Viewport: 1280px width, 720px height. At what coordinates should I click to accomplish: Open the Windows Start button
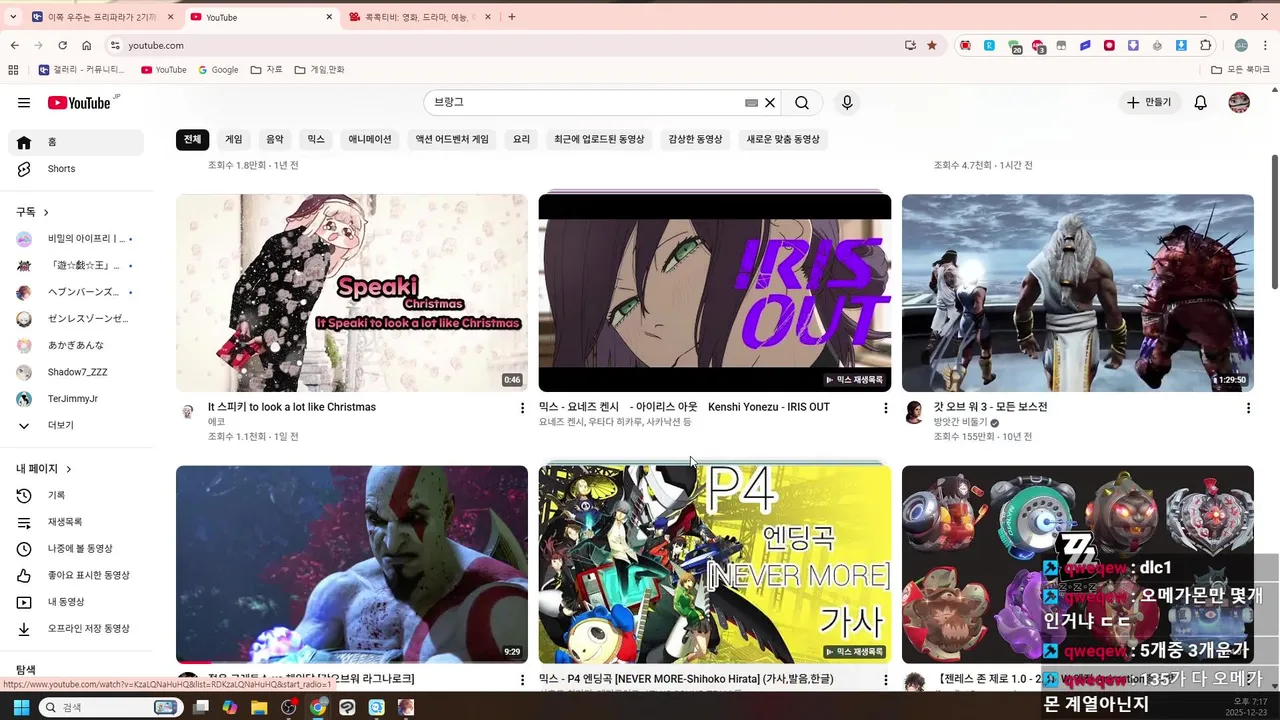(21, 707)
